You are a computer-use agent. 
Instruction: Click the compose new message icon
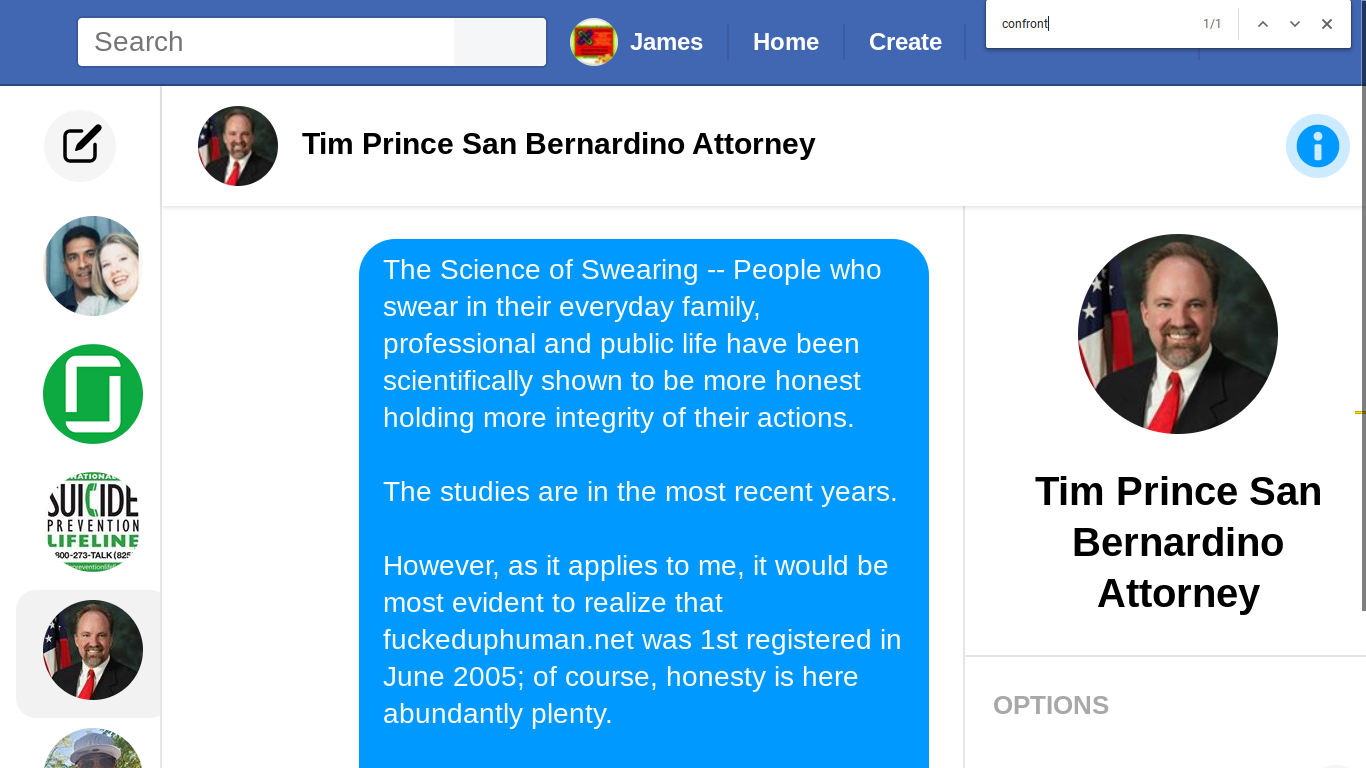pos(80,146)
